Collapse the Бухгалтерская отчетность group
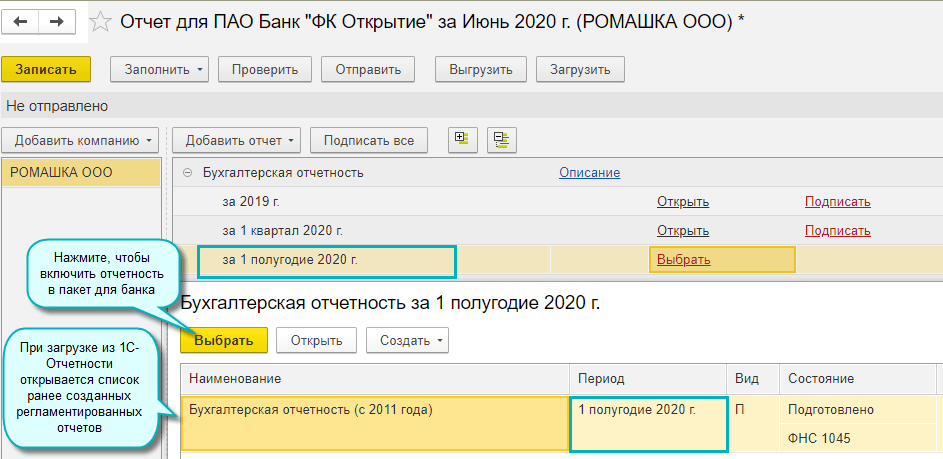This screenshot has height=459, width=943. point(187,173)
